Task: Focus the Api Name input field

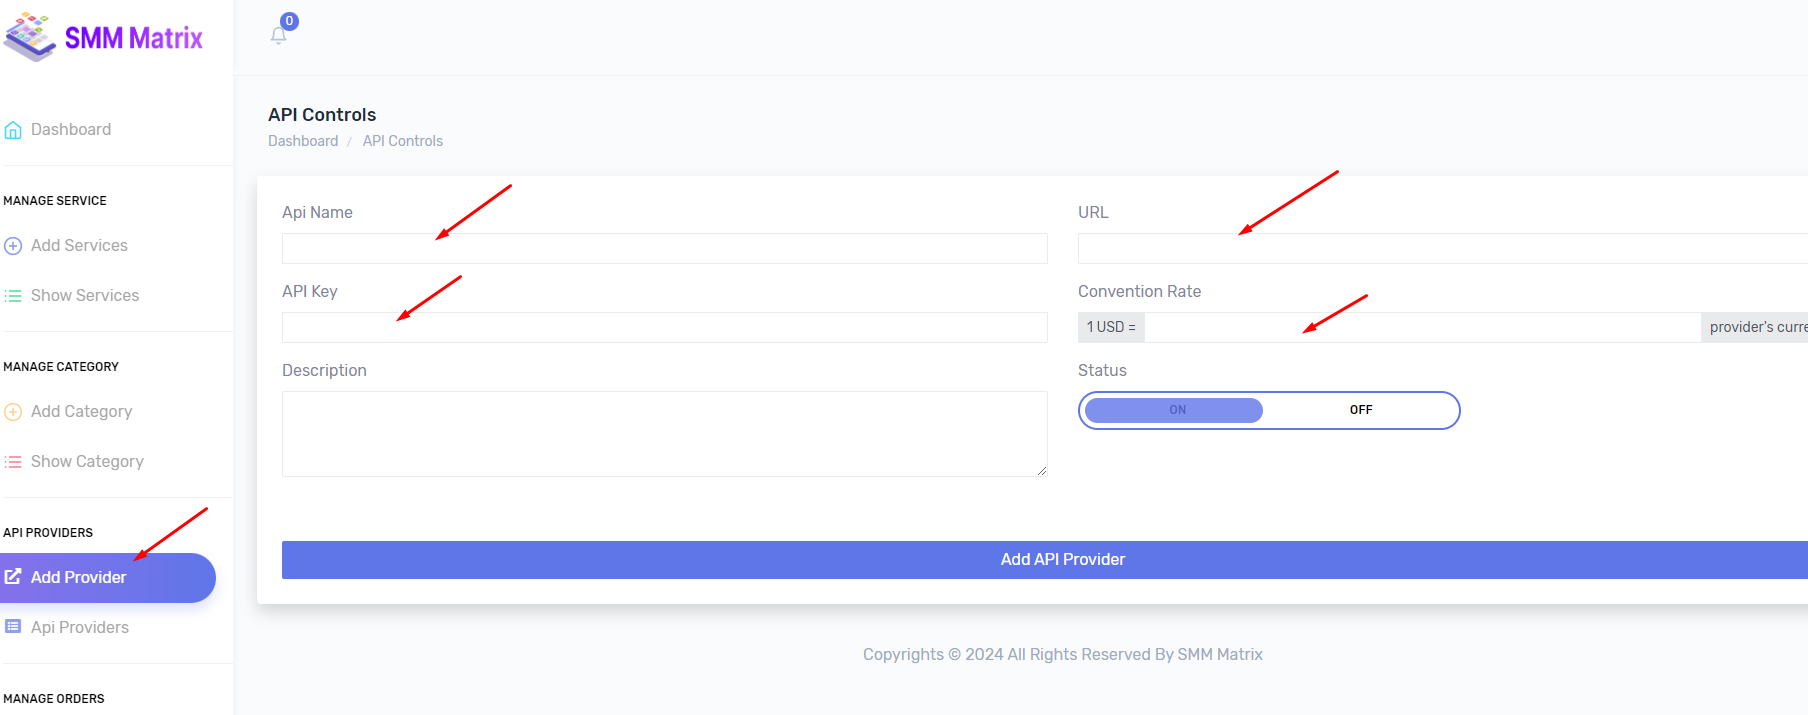Action: (665, 248)
